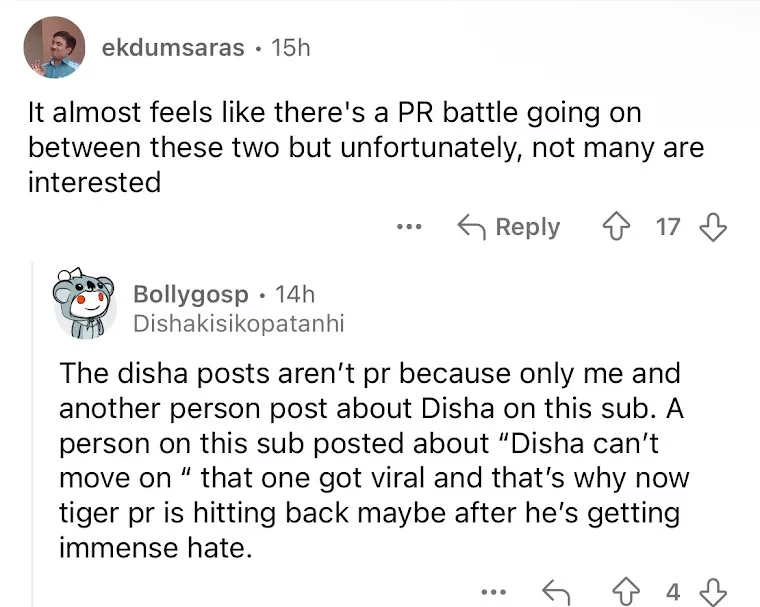Select the Dishakisikopatanhi user flair
The width and height of the screenshot is (760, 607).
click(238, 323)
